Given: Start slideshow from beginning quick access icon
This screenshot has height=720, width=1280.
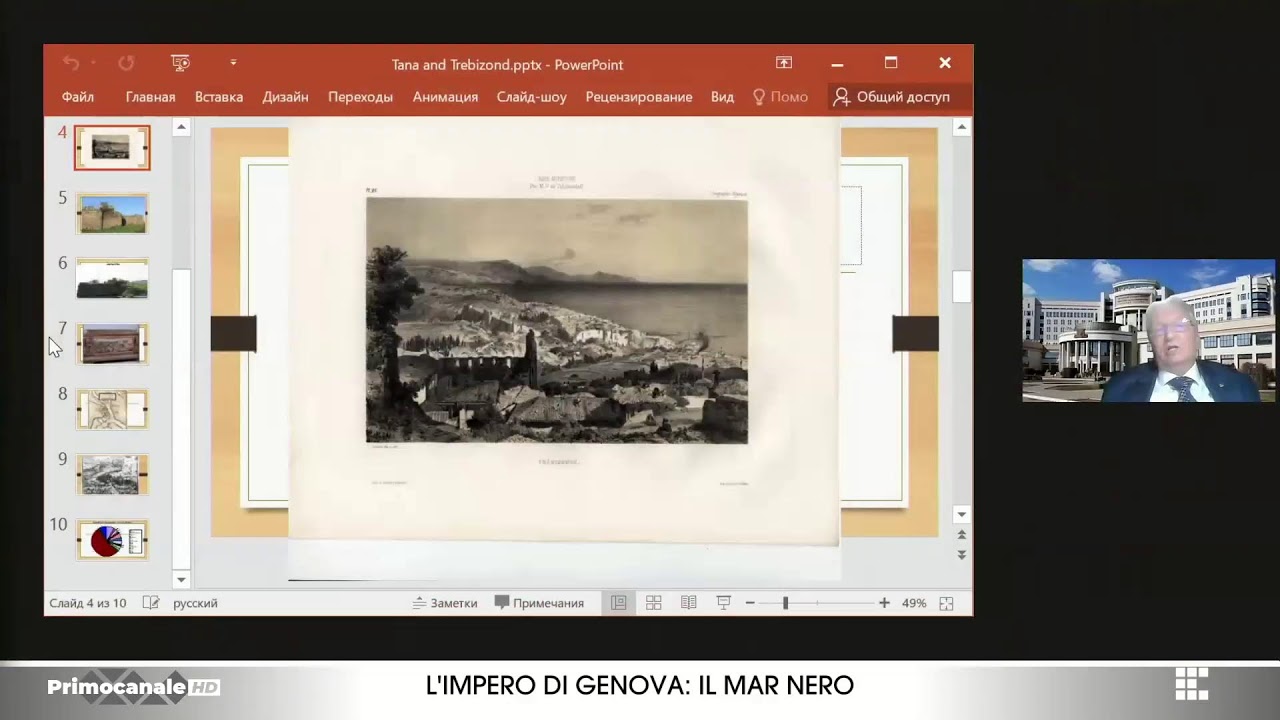Looking at the screenshot, I should coord(181,63).
